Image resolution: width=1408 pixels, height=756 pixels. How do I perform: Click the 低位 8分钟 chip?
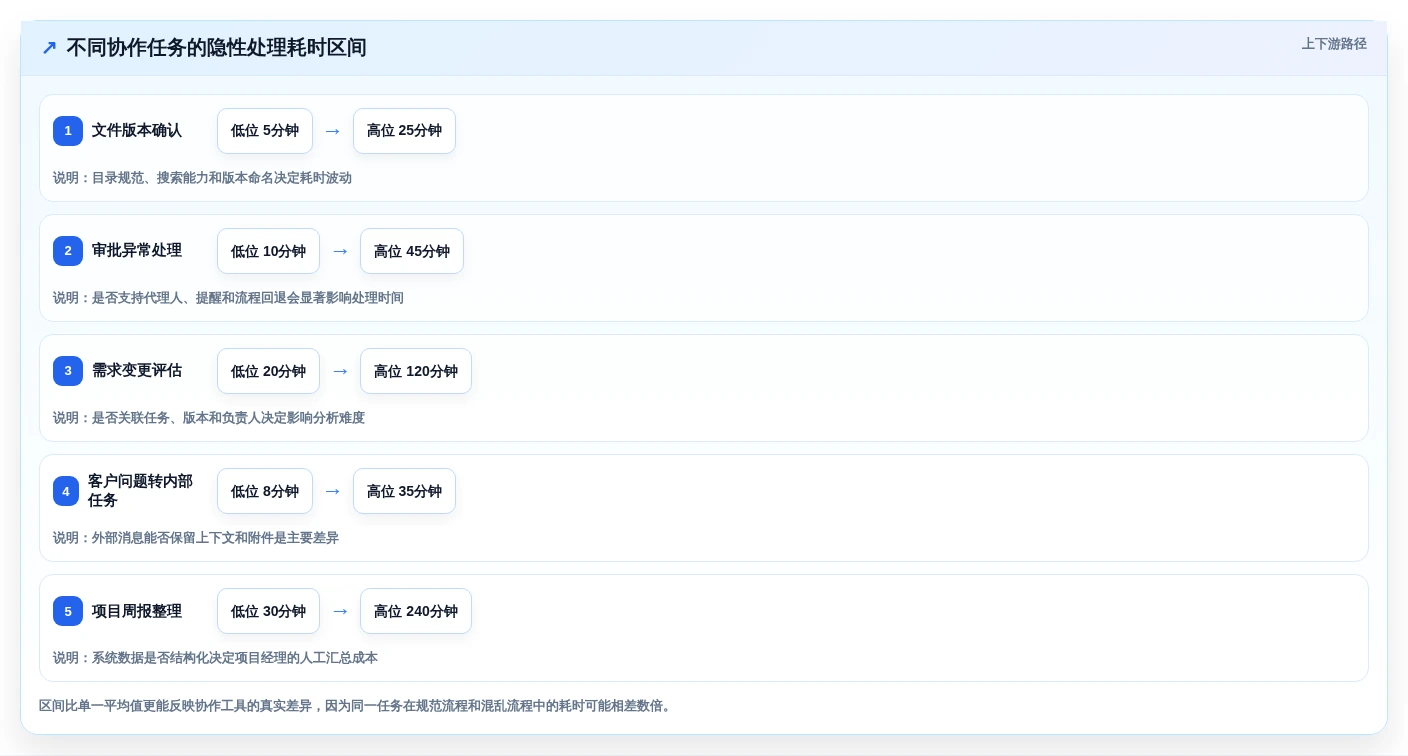pos(265,491)
